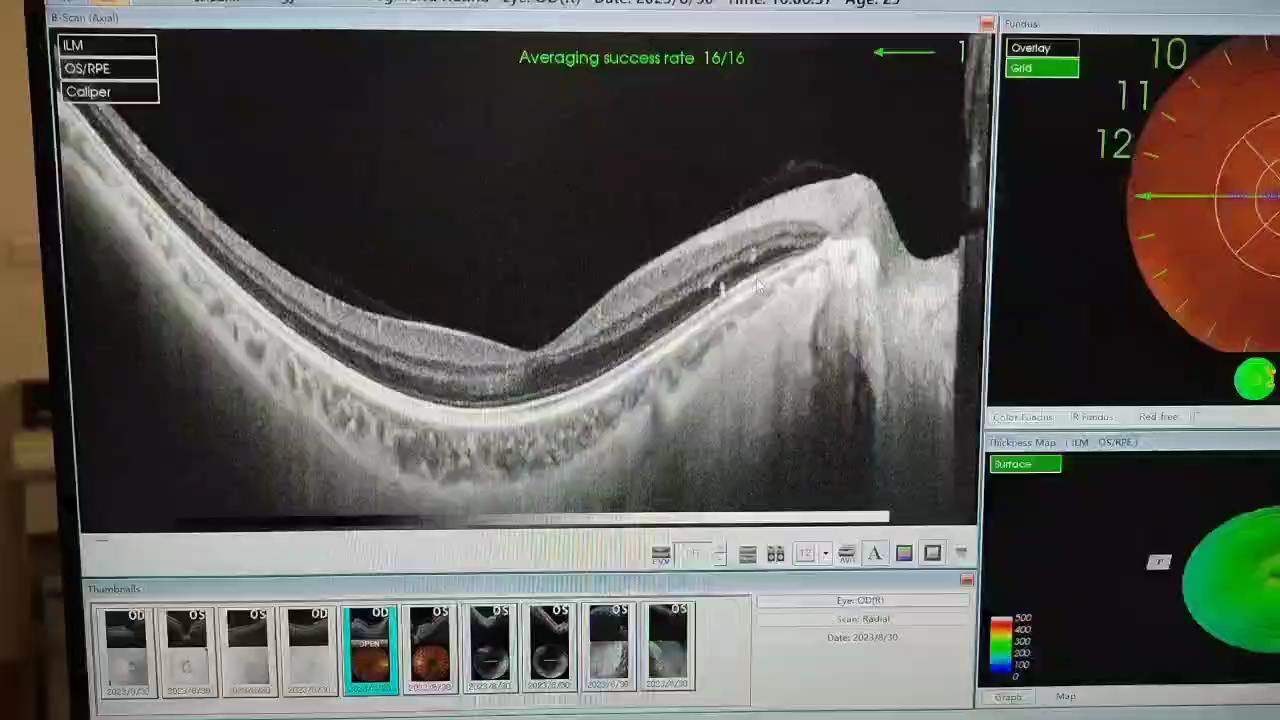
Task: Select the eighth thumbnail, OS anterior scan
Action: click(x=549, y=648)
